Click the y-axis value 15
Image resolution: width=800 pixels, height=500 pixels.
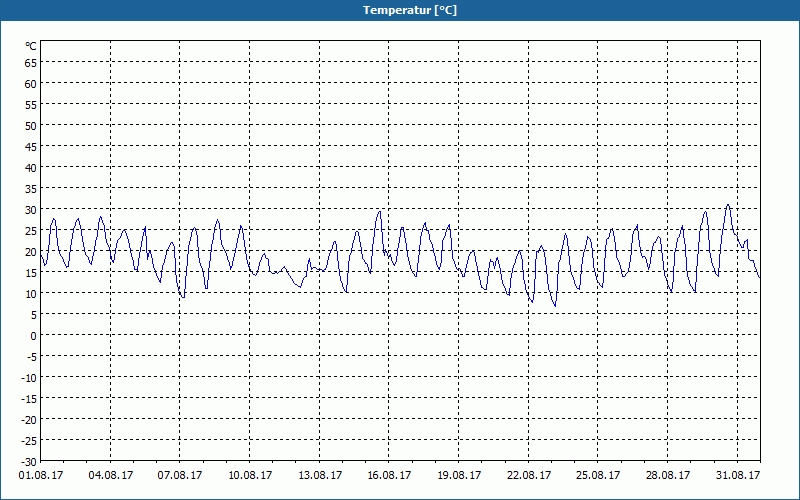click(31, 272)
